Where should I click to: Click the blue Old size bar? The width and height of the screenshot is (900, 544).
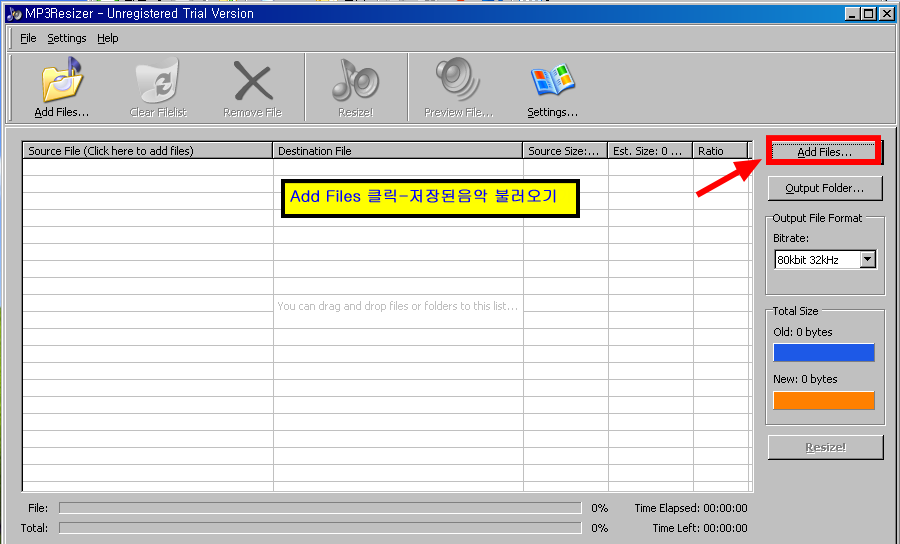[824, 352]
